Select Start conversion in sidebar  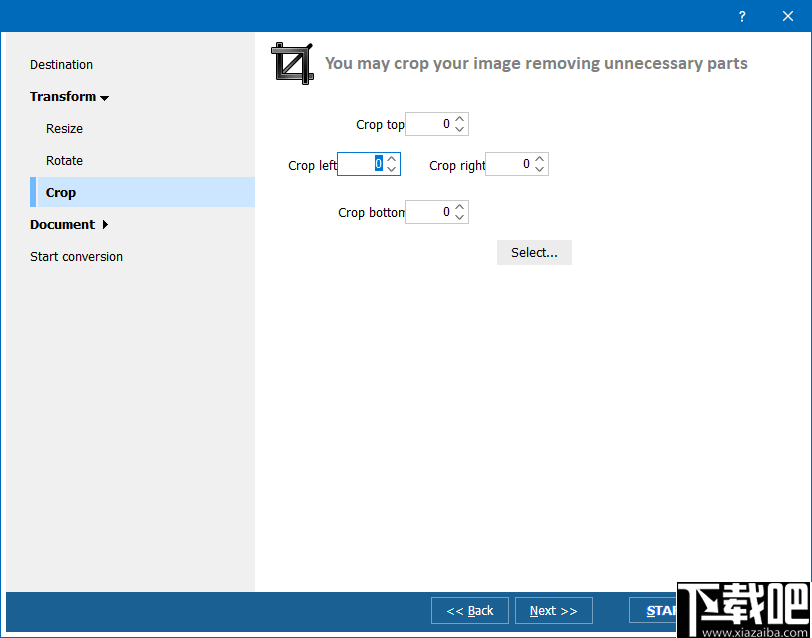click(x=77, y=257)
